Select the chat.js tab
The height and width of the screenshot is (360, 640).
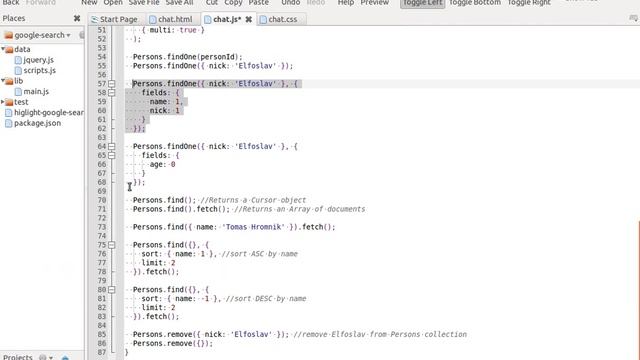[x=227, y=19]
